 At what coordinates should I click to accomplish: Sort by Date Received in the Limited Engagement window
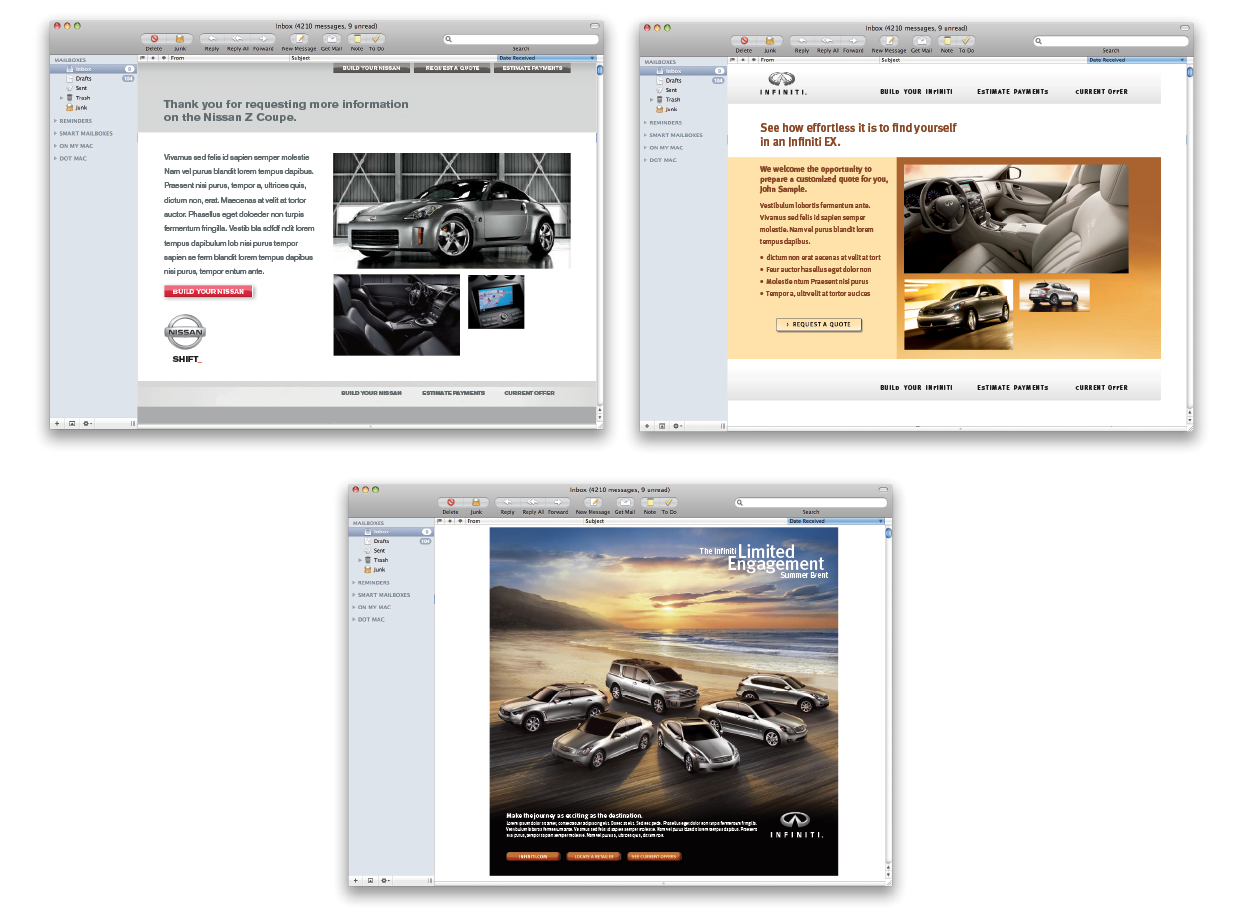click(x=836, y=521)
